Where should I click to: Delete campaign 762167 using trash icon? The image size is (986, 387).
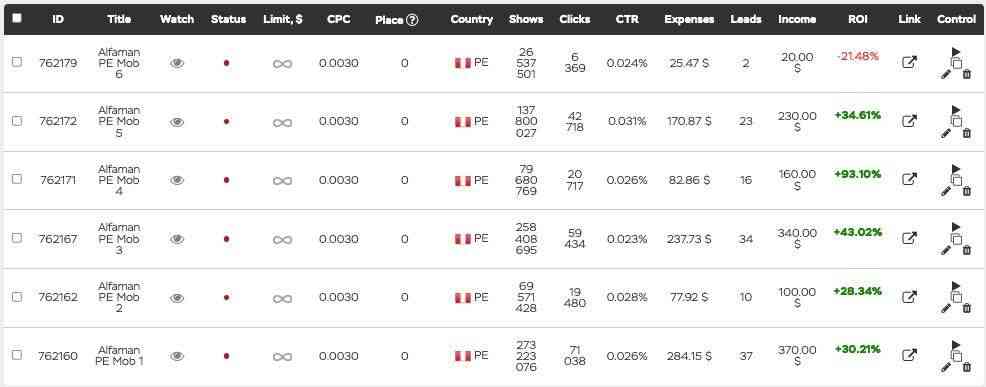click(967, 250)
